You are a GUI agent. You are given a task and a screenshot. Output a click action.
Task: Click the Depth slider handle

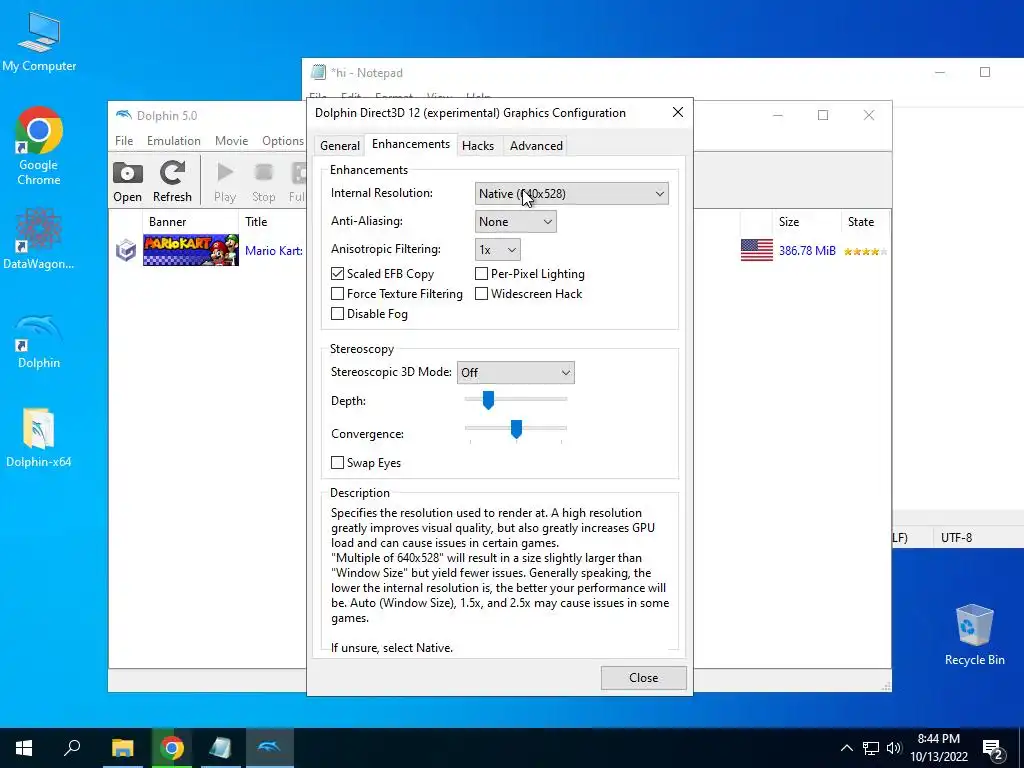(x=488, y=400)
